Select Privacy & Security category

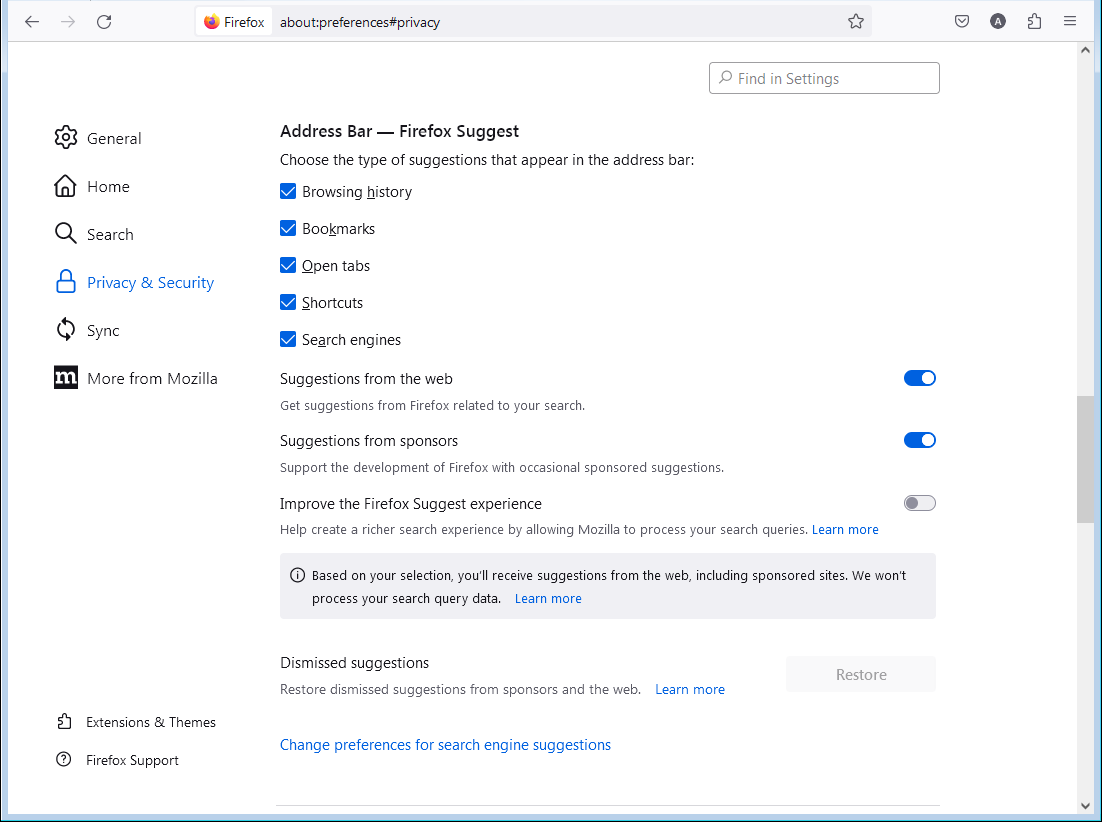click(x=150, y=282)
